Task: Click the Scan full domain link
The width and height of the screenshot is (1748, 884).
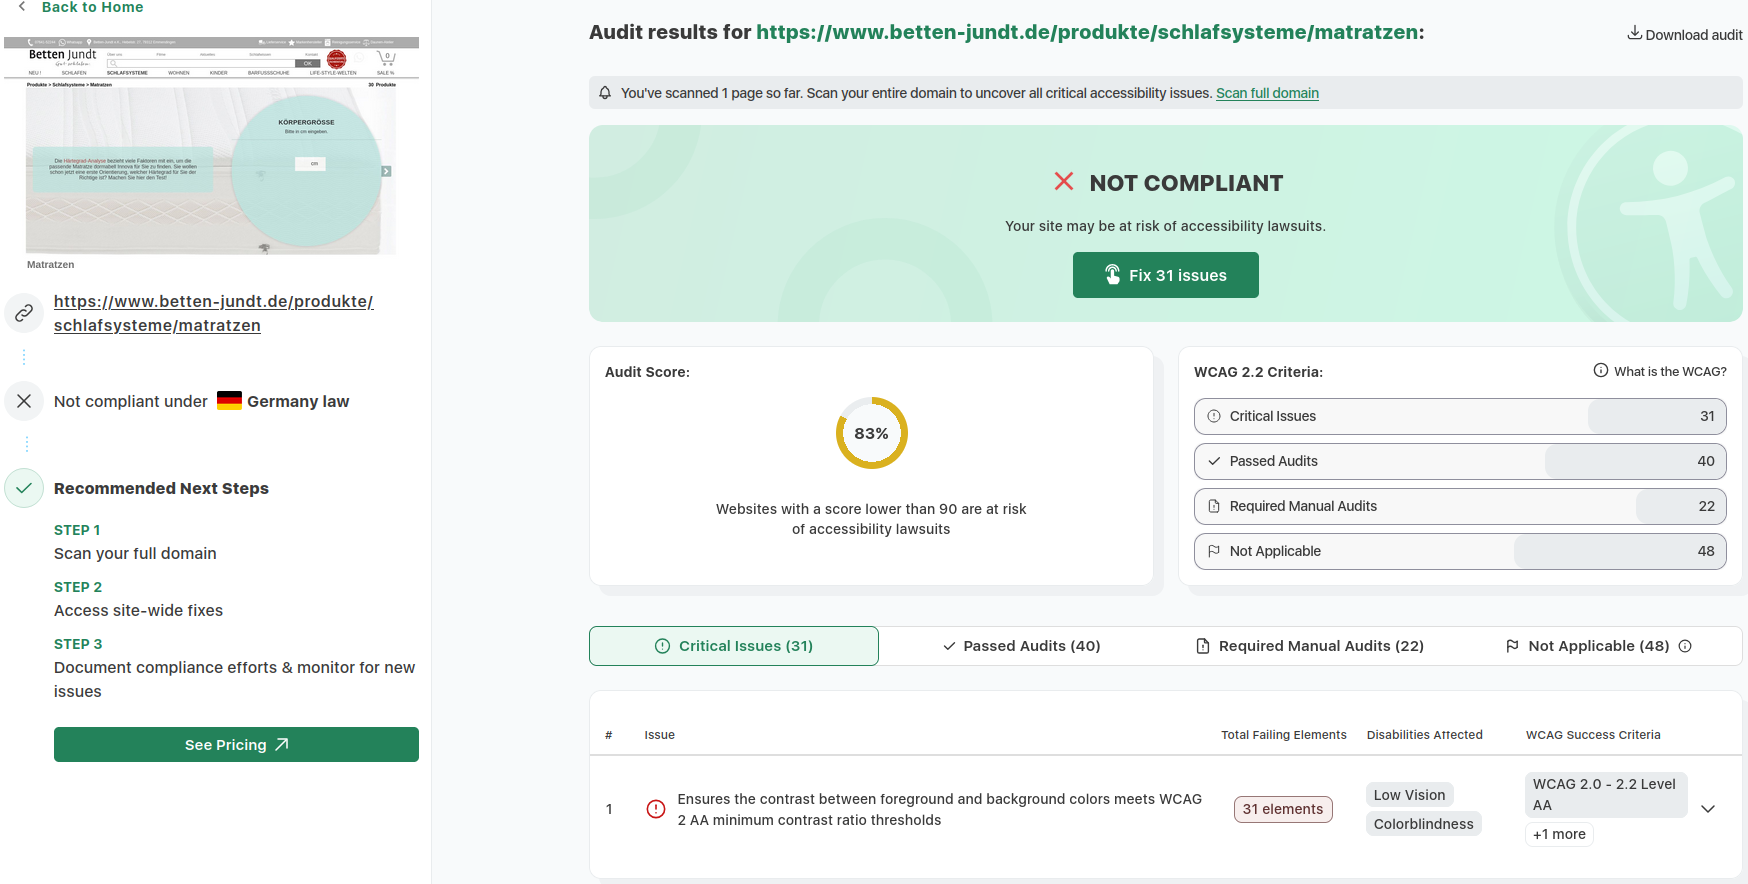Action: [1267, 93]
